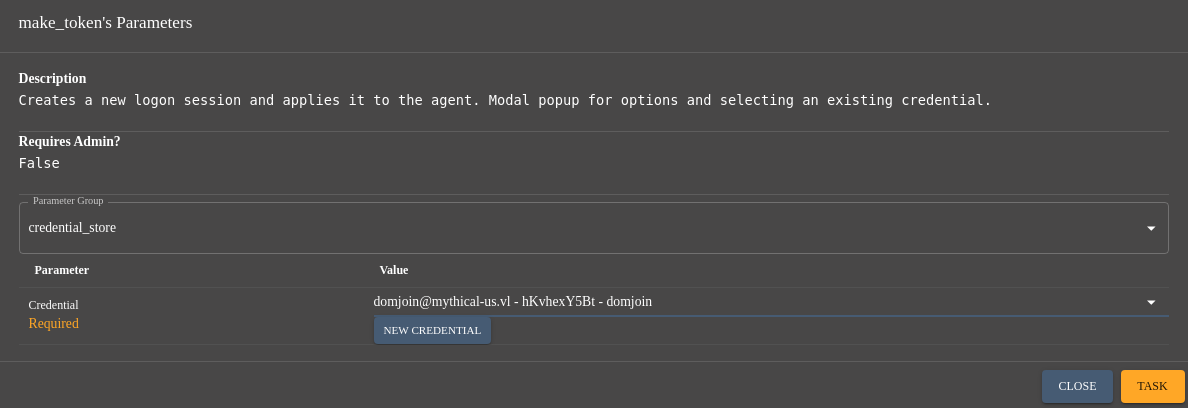The image size is (1188, 408).
Task: Add a credential via NEW CREDENTIAL button
Action: coord(432,330)
